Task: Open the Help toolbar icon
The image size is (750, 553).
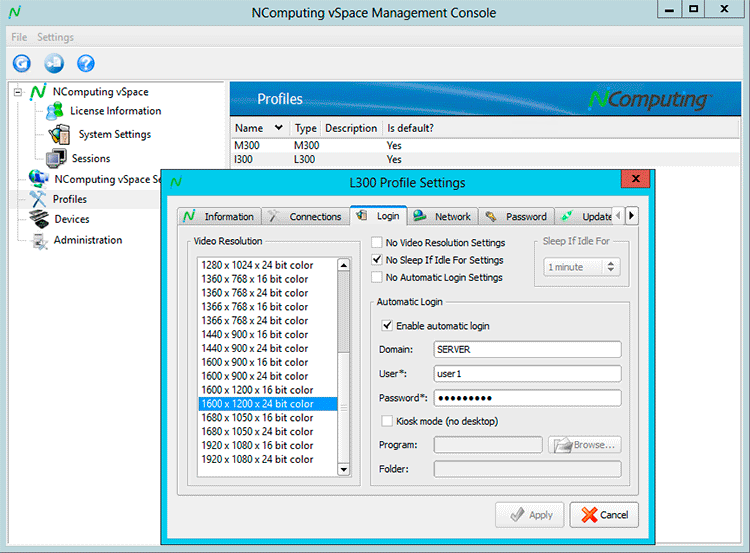Action: (x=86, y=63)
